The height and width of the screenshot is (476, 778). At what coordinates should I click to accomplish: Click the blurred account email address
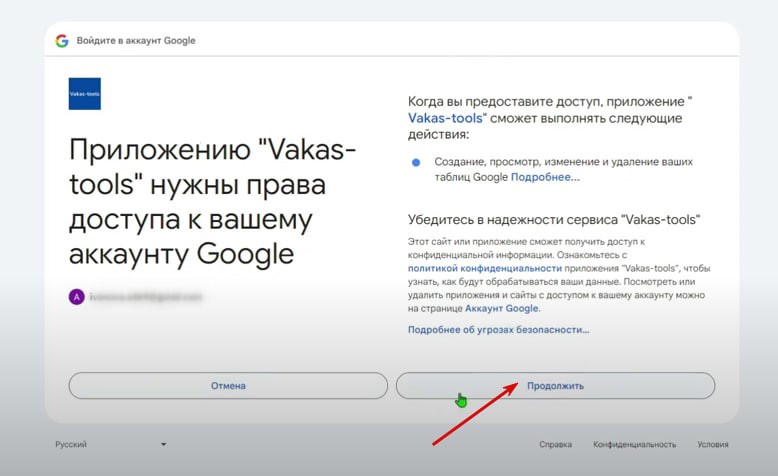145,297
